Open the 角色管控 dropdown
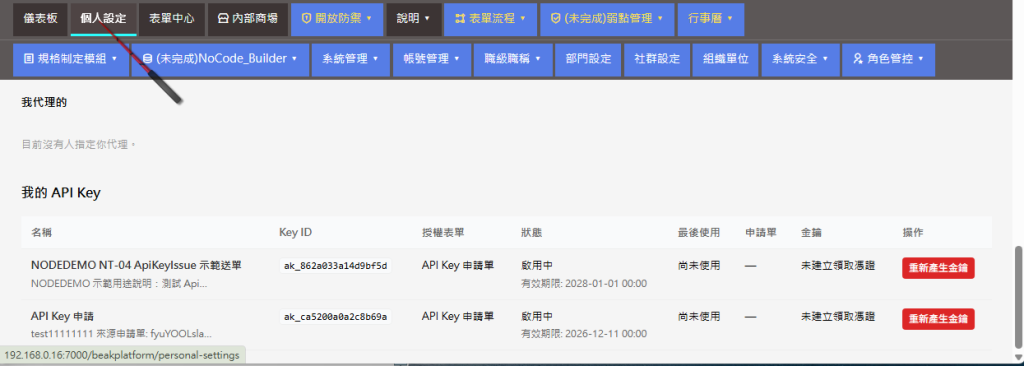The height and width of the screenshot is (366, 1024). click(x=888, y=59)
